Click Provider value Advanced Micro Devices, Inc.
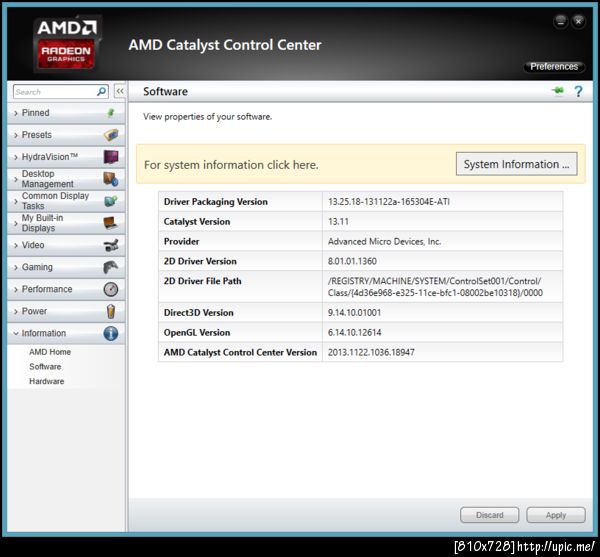 (x=385, y=241)
